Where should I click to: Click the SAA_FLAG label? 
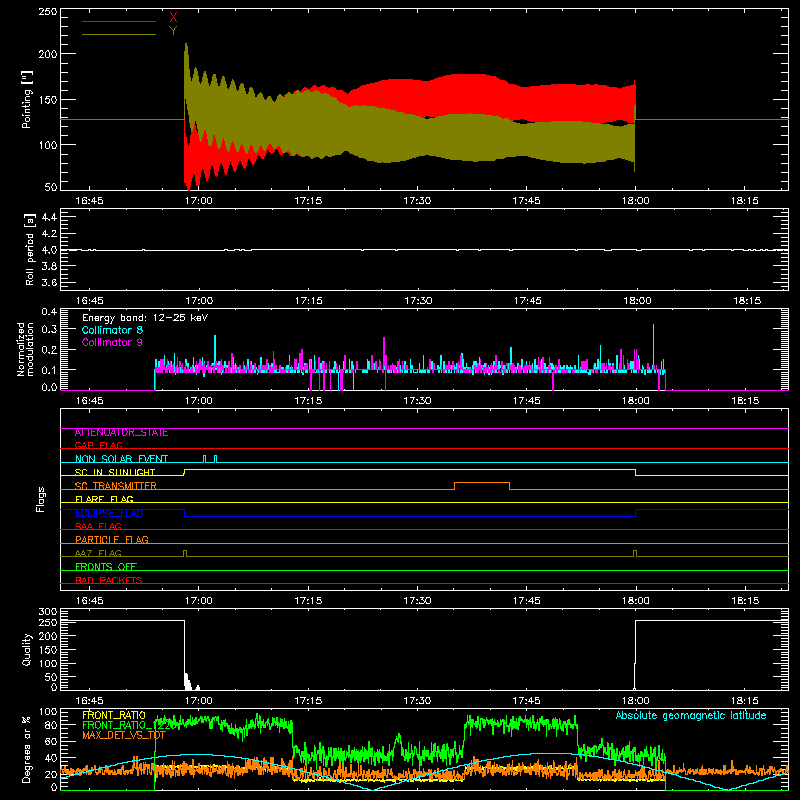(98, 526)
